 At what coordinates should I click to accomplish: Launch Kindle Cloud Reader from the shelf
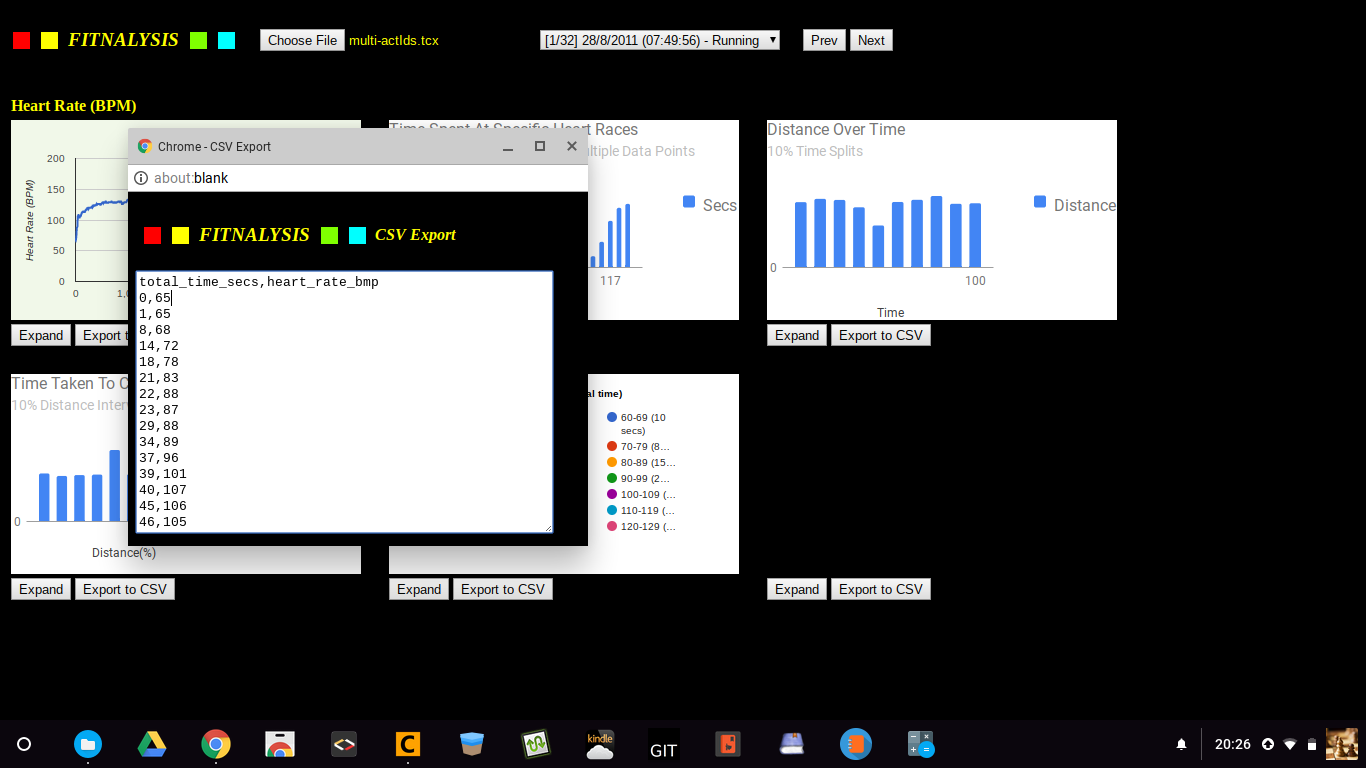tap(600, 744)
